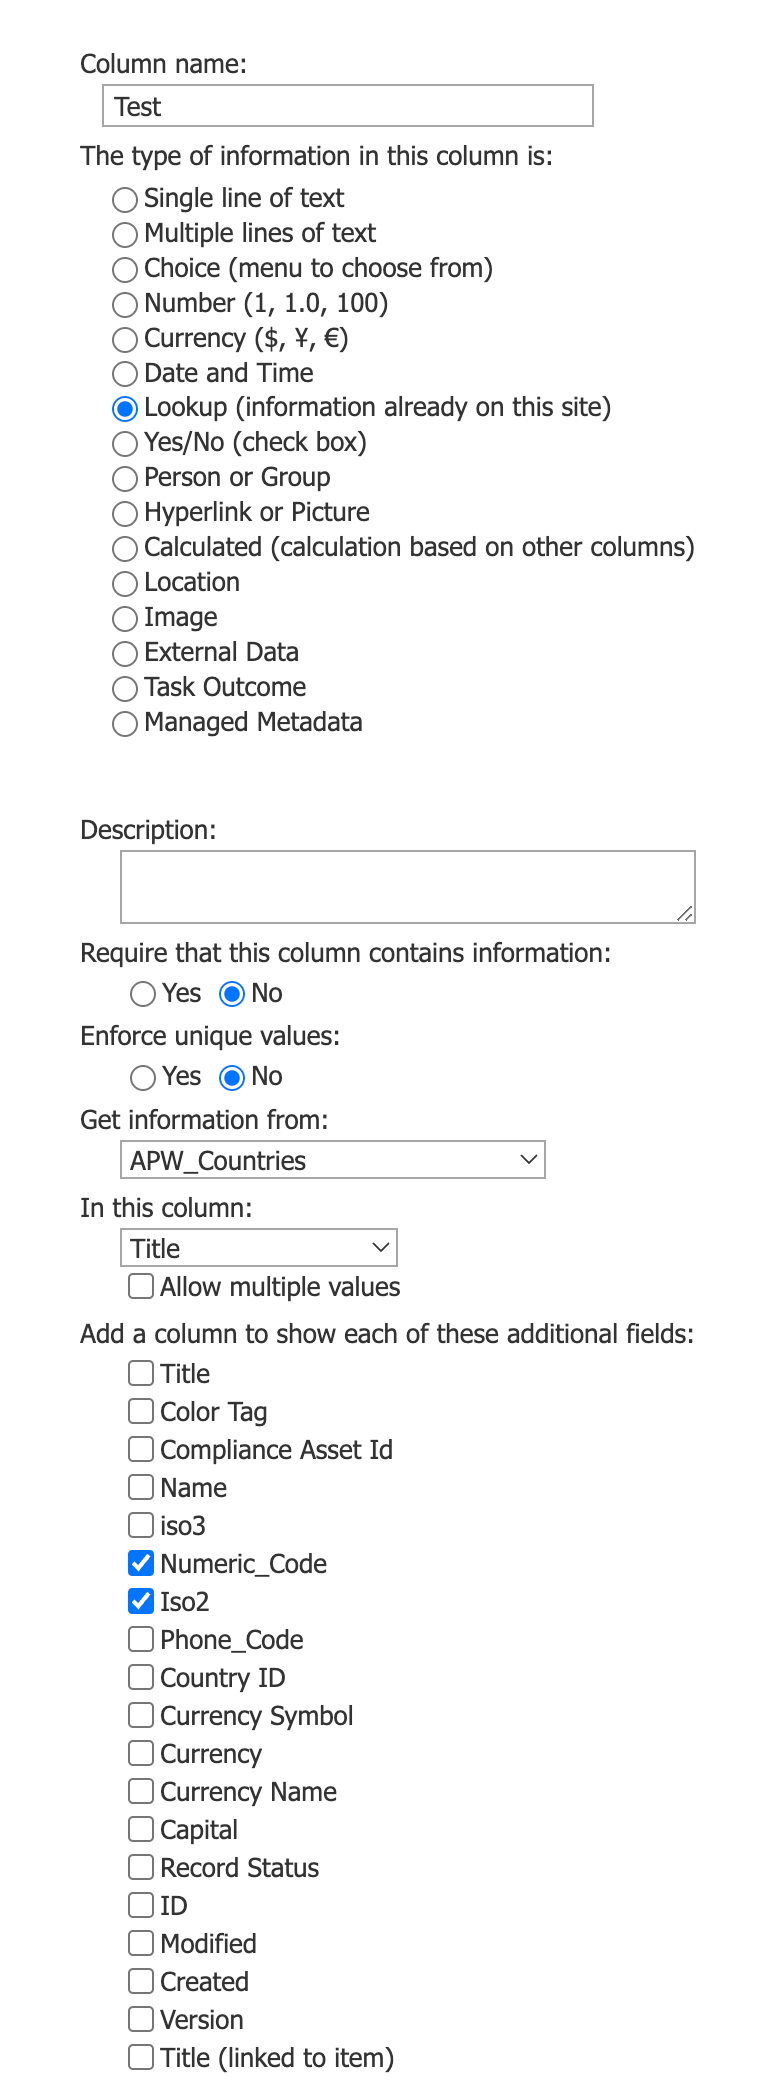Select the Managed Metadata type
The height and width of the screenshot is (2092, 760).
[x=124, y=722]
